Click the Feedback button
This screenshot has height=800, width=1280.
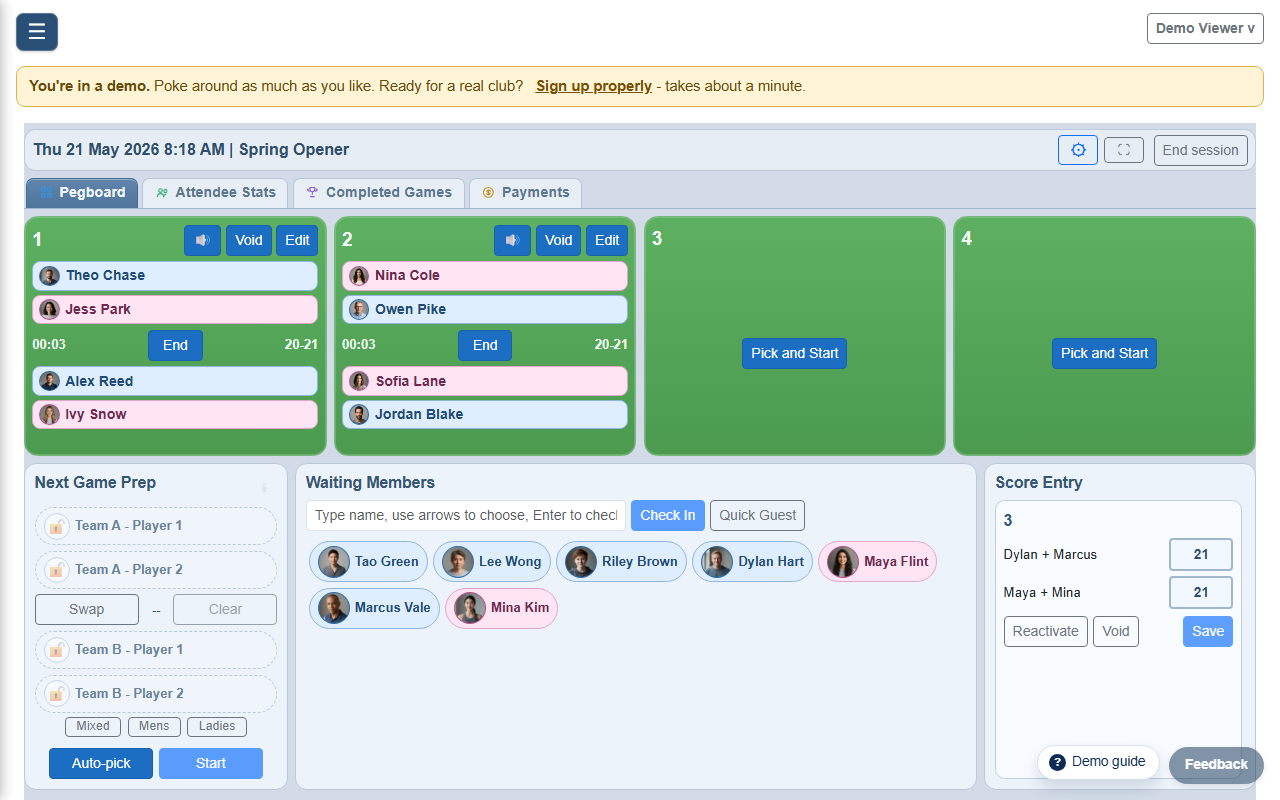pyautogui.click(x=1216, y=764)
